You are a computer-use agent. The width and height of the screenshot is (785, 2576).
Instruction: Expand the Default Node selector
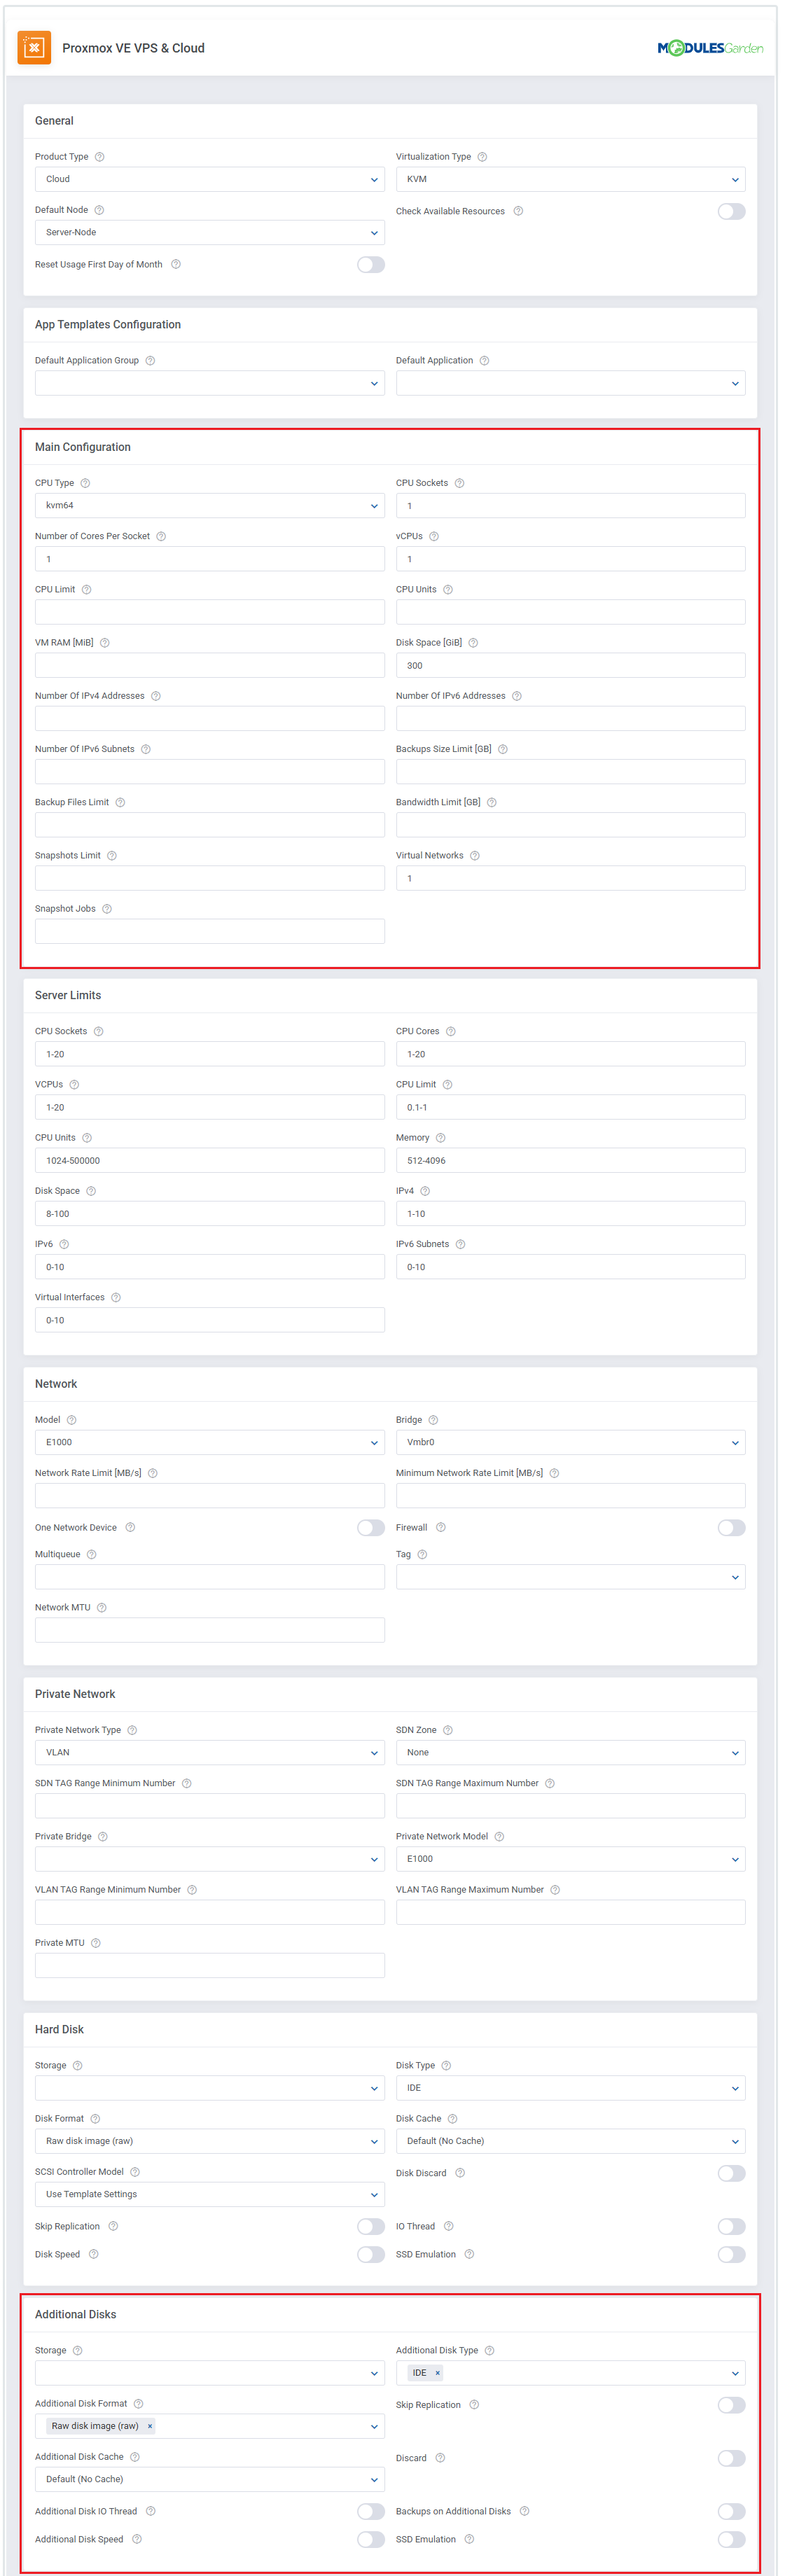tap(210, 232)
